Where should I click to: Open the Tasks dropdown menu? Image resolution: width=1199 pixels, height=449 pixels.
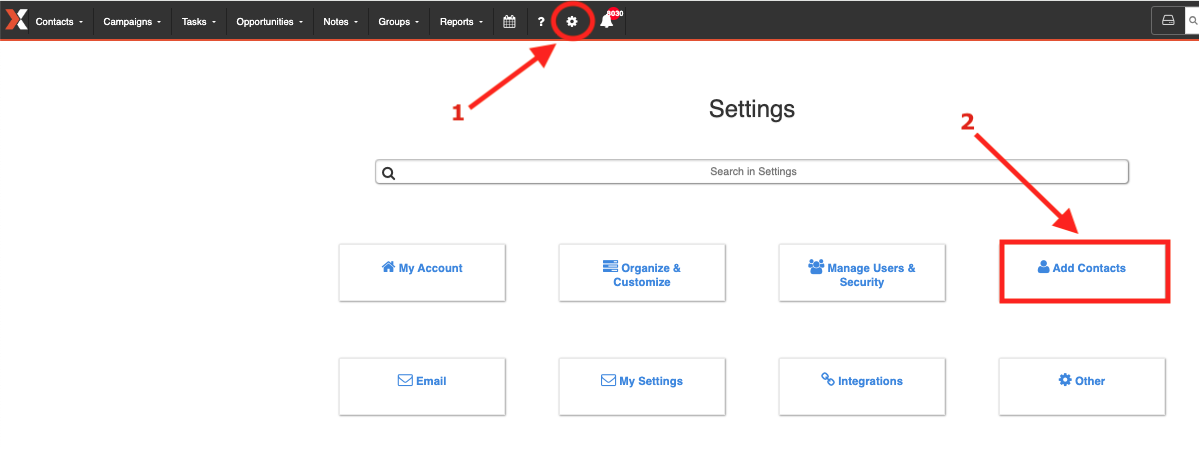[x=199, y=21]
